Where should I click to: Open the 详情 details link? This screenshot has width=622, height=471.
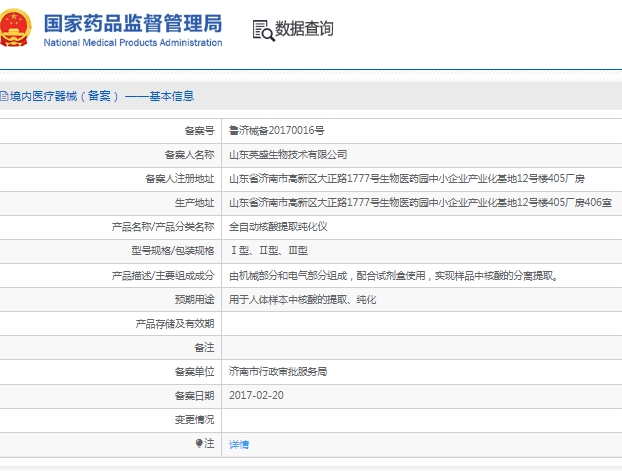tap(239, 444)
